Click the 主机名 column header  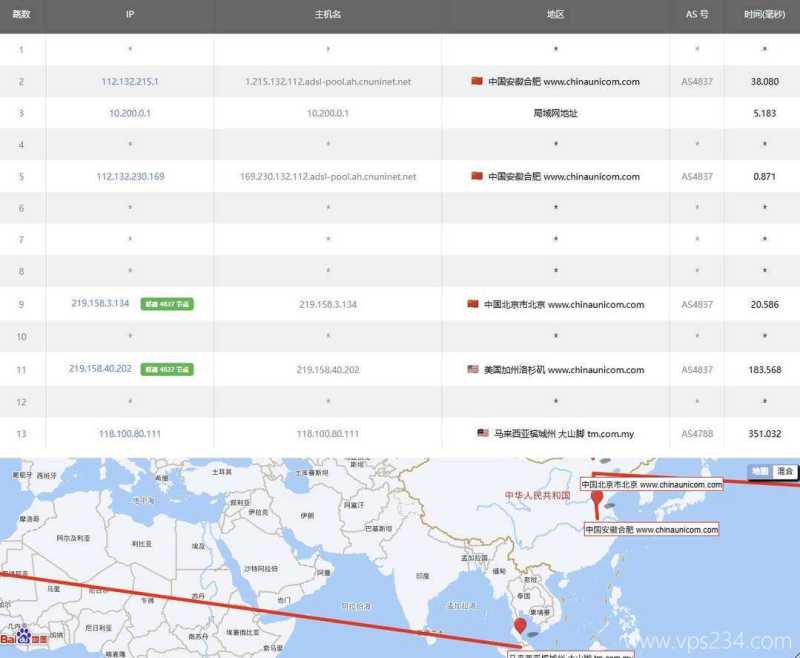pos(328,15)
